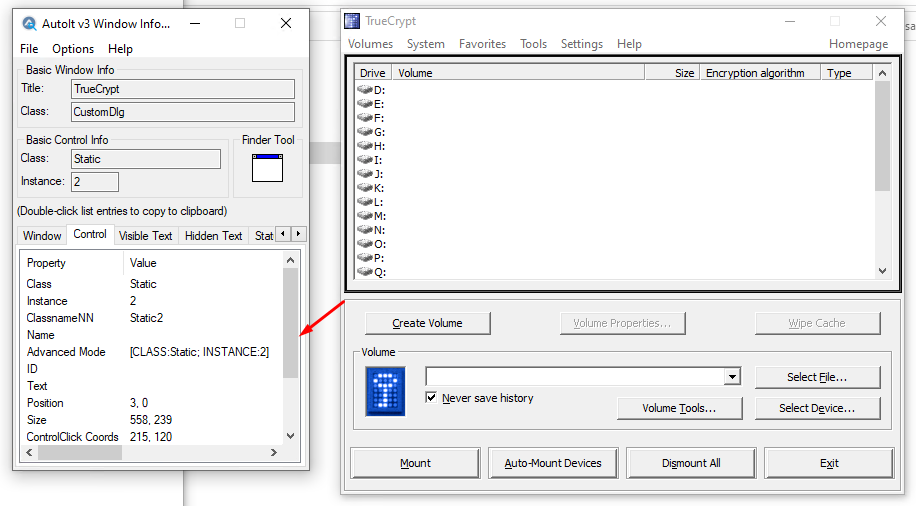
Task: Click the ControlClick Coords value 215, 120
Action: coord(151,436)
